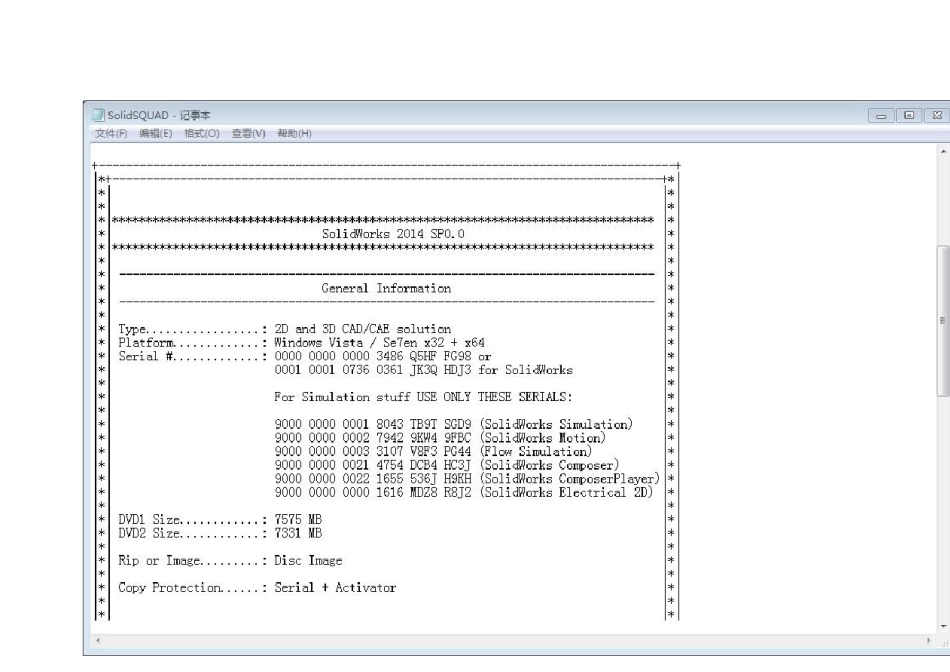
Task: Click the "Serial #" field label
Action: (x=146, y=356)
